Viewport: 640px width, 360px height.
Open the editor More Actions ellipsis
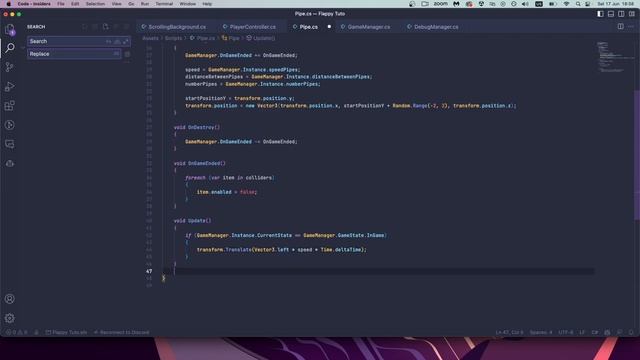631,27
